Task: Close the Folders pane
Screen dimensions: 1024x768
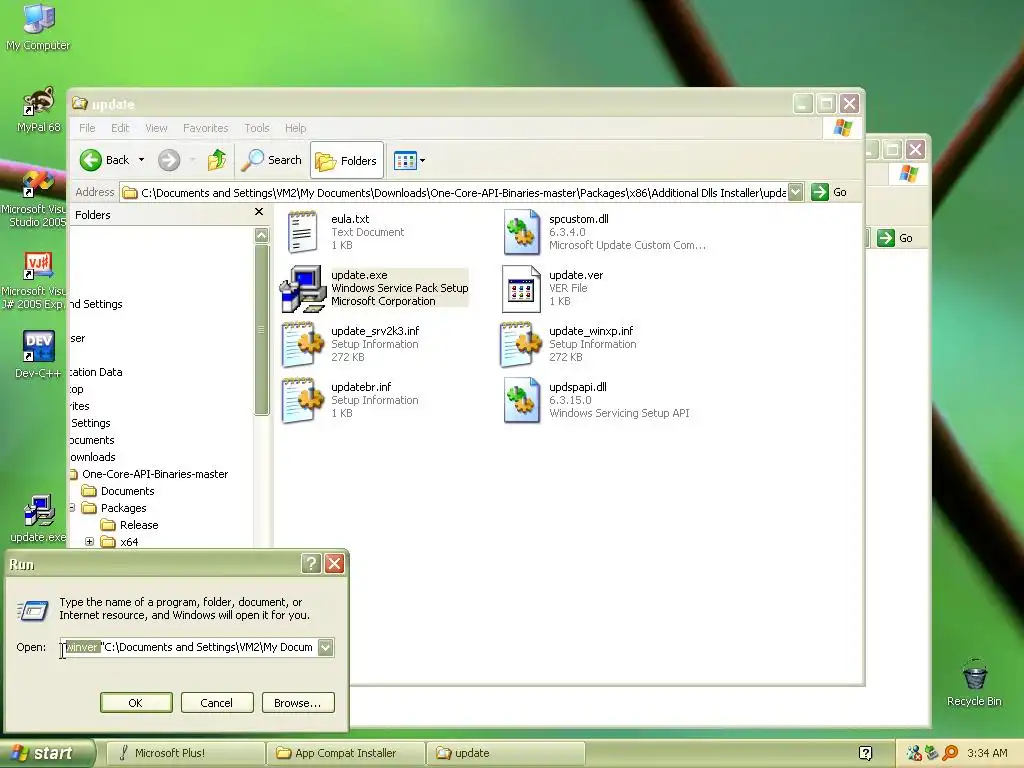Action: point(259,212)
